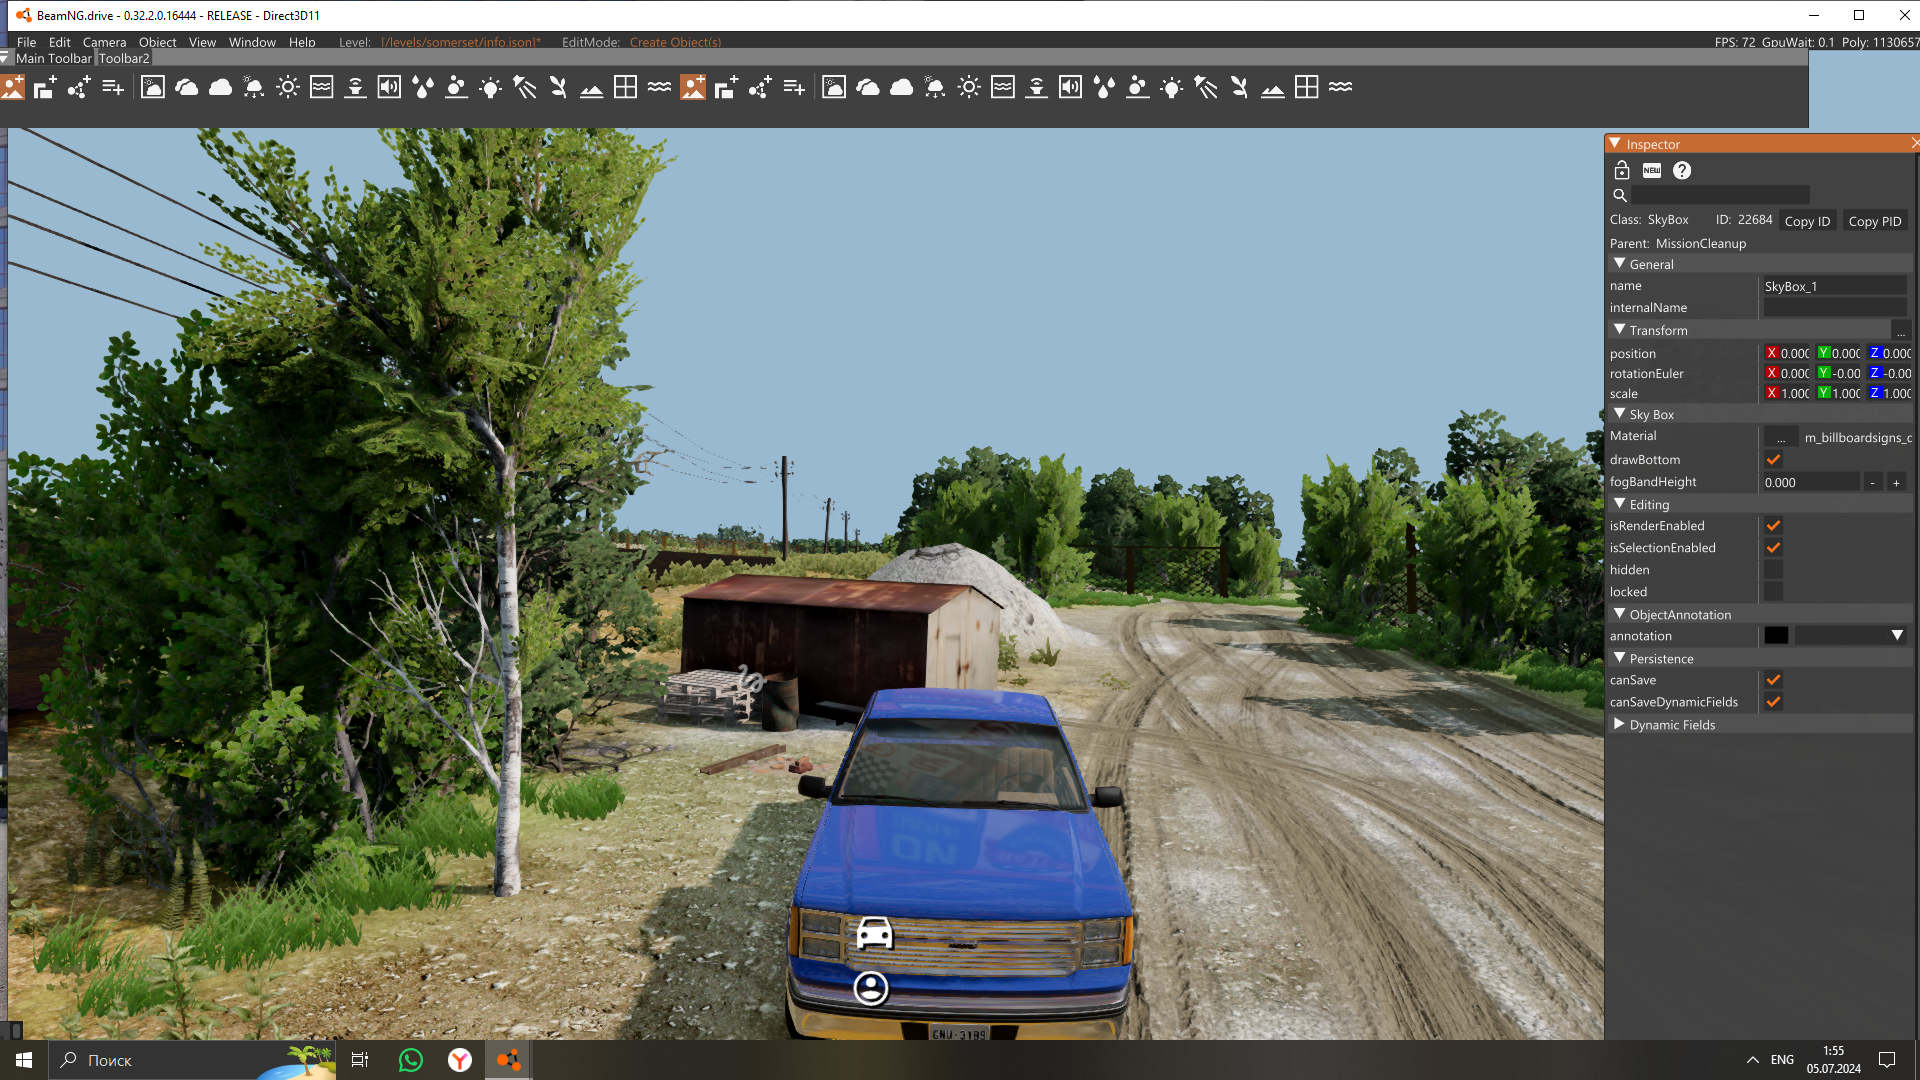Select the left toolbar group's sky image icon

pyautogui.click(x=153, y=88)
